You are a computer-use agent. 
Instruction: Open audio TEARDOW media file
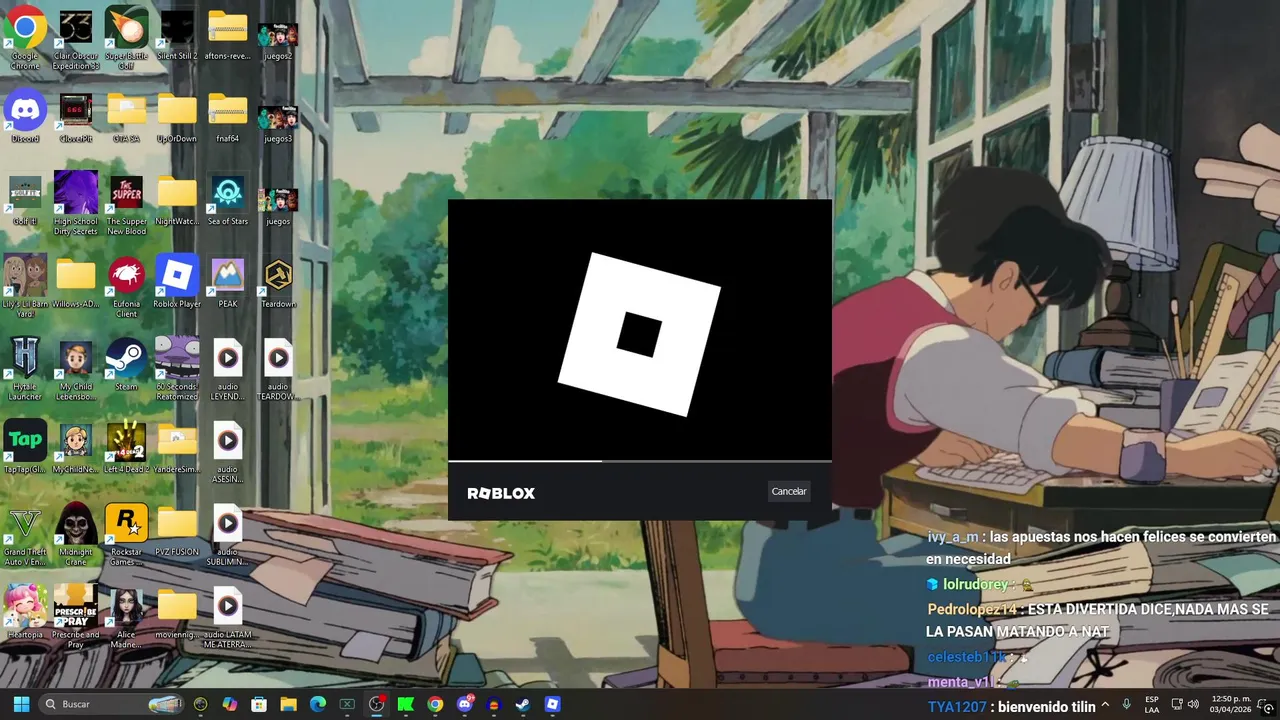tap(278, 369)
